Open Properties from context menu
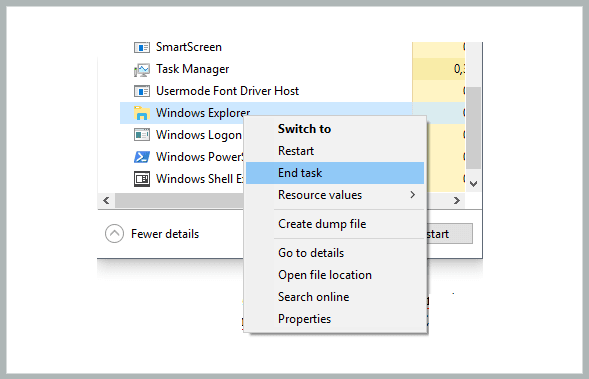The image size is (589, 379). tap(335, 319)
